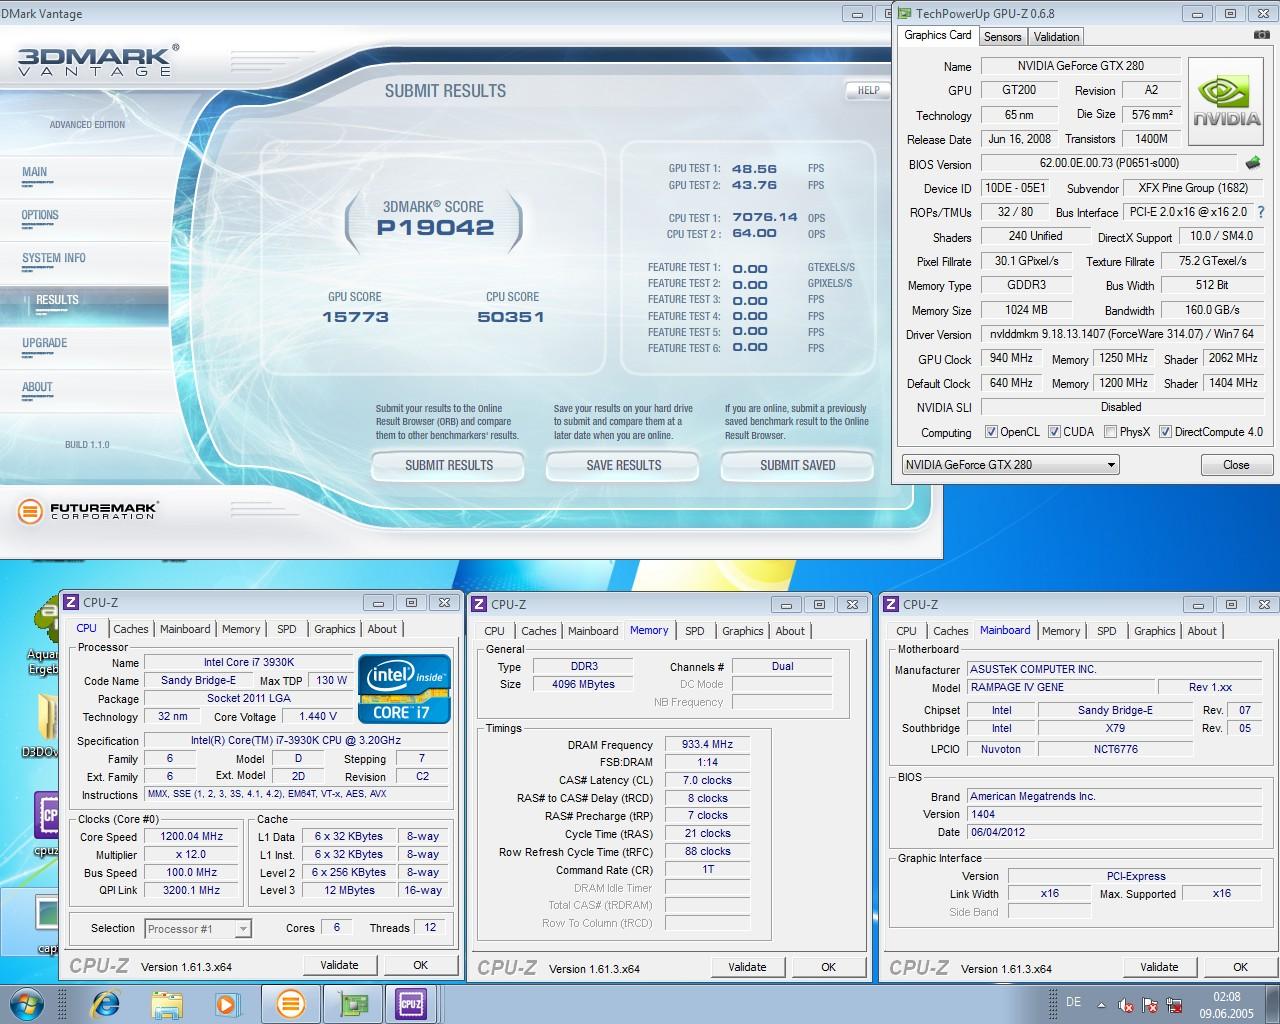Click the BIOS Version field in GPU-Z
The width and height of the screenshot is (1280, 1024).
[x=1109, y=163]
